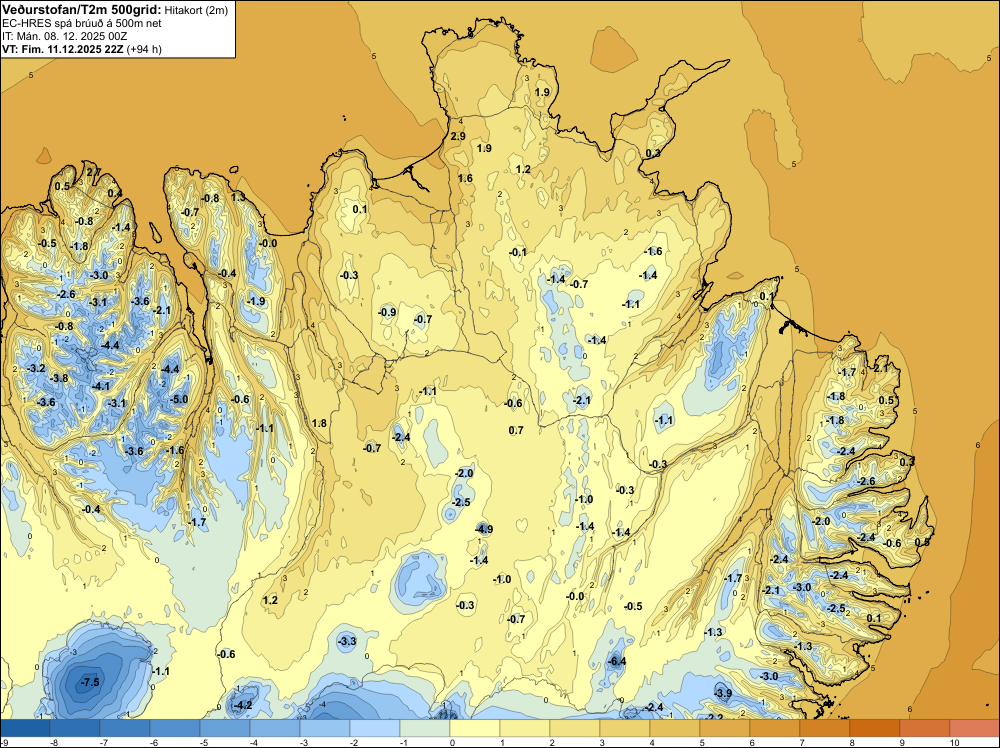Click the -2.6 value in the westfjords

66,295
